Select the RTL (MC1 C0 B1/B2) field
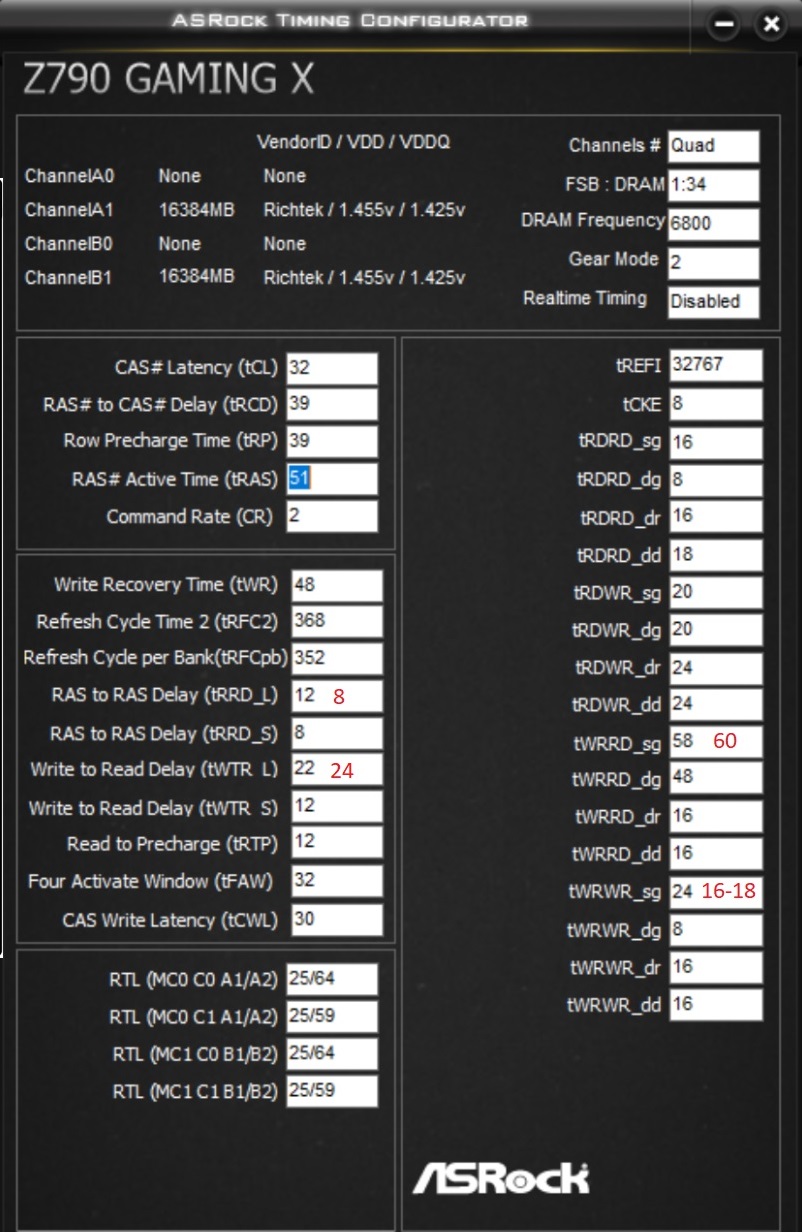 332,1054
